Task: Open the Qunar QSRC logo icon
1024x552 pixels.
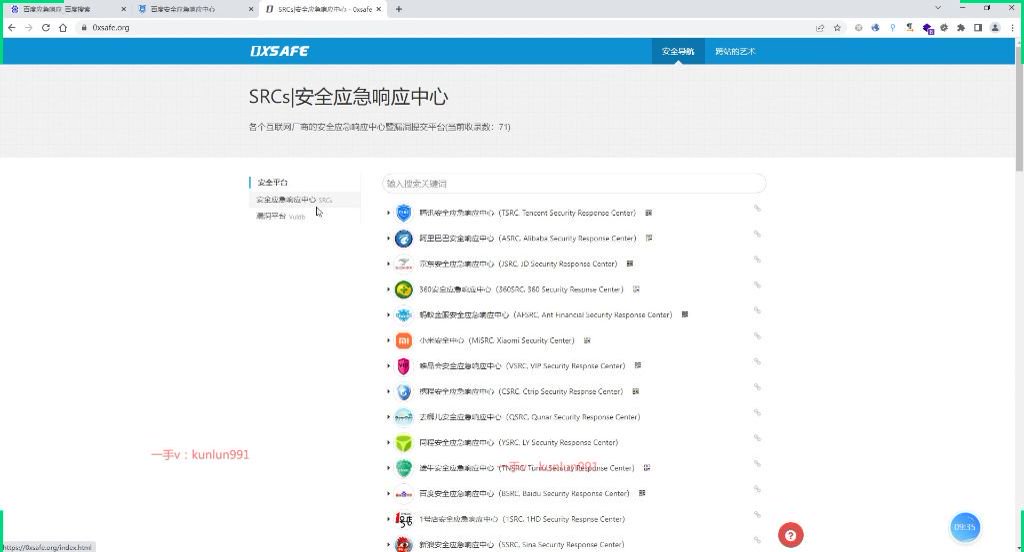Action: coord(404,417)
